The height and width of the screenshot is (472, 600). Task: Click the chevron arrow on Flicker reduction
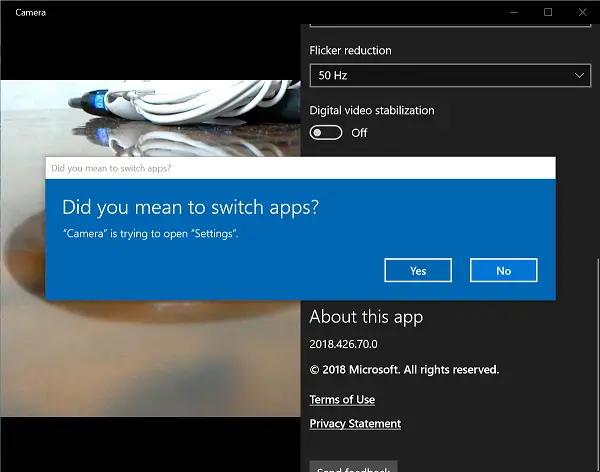tap(579, 75)
